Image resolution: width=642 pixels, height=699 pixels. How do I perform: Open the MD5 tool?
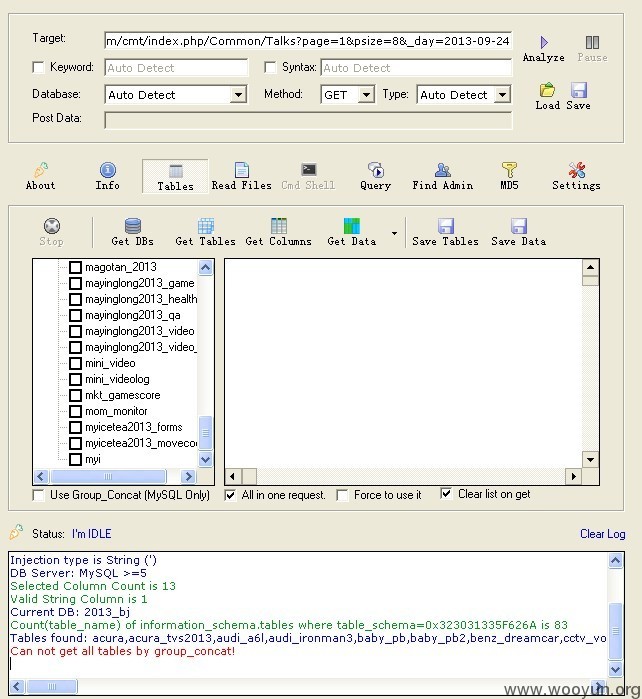point(509,177)
